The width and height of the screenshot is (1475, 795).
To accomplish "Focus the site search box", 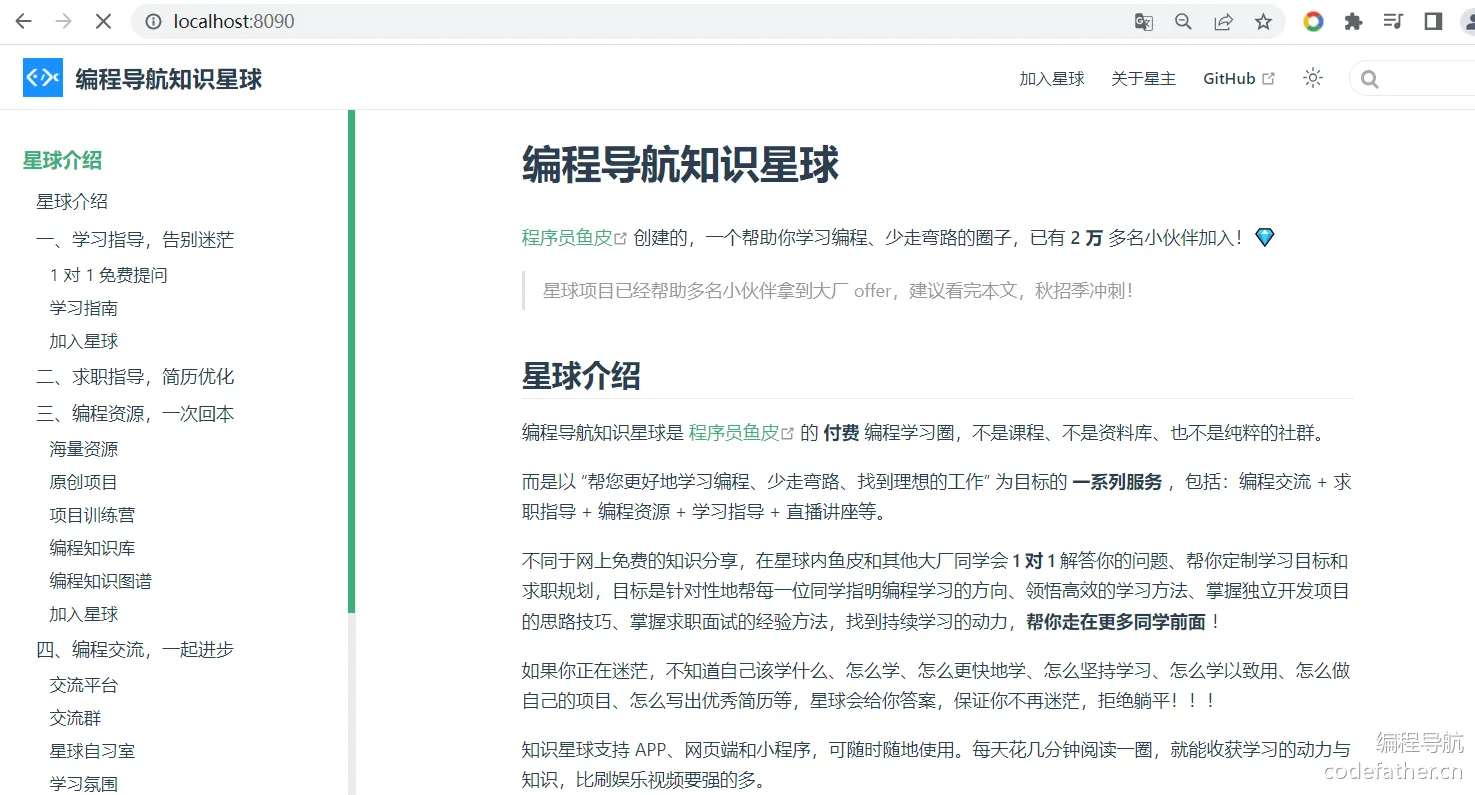I will (x=1412, y=79).
